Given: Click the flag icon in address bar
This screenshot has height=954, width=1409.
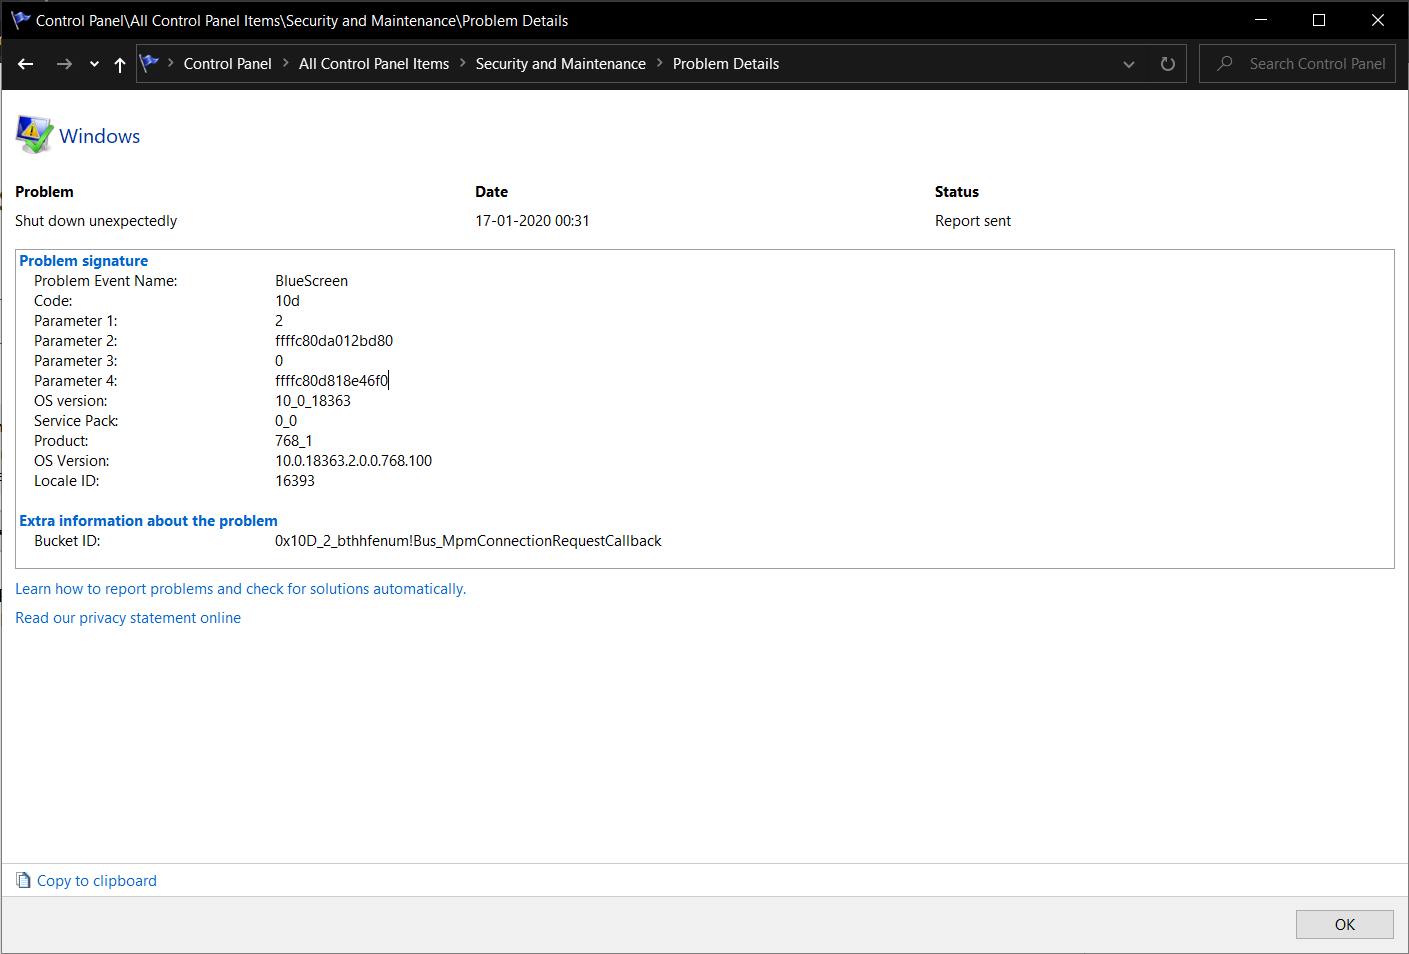Looking at the screenshot, I should tap(150, 63).
